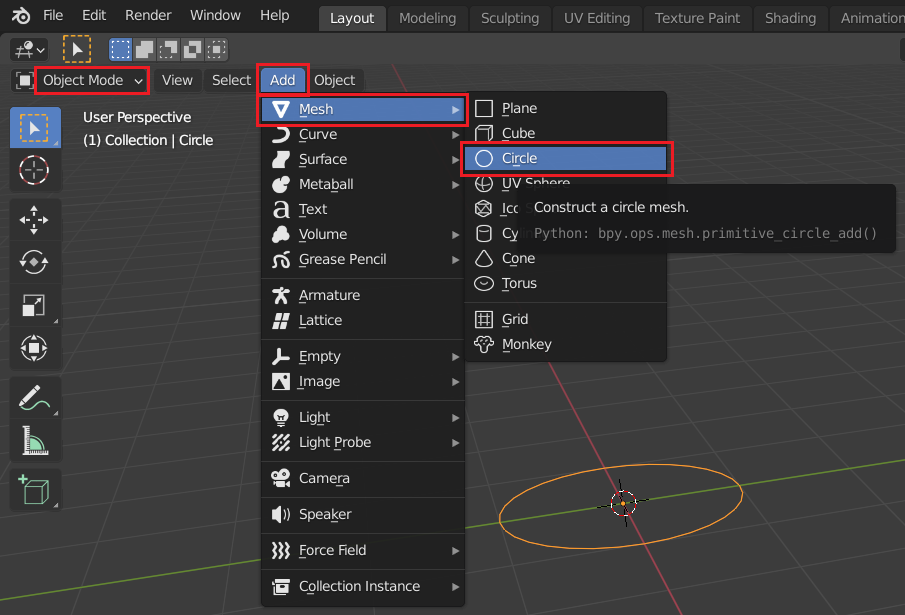This screenshot has height=615, width=905.
Task: Add an Armature object
Action: click(362, 295)
